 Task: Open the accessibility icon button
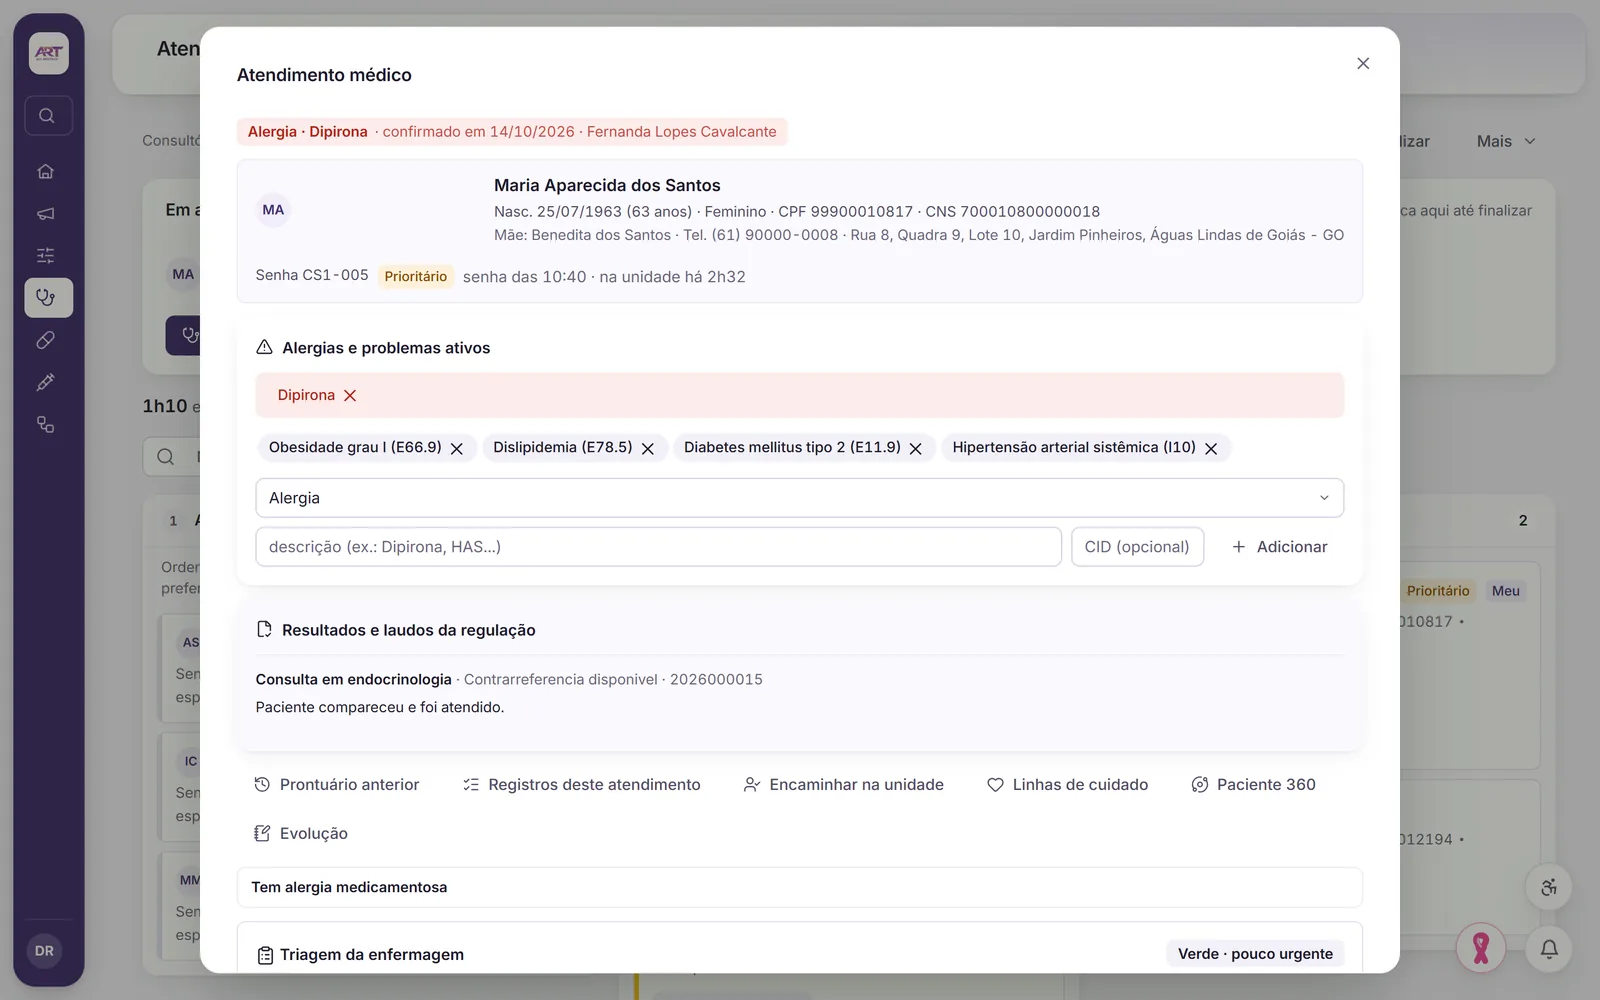[x=1549, y=887]
